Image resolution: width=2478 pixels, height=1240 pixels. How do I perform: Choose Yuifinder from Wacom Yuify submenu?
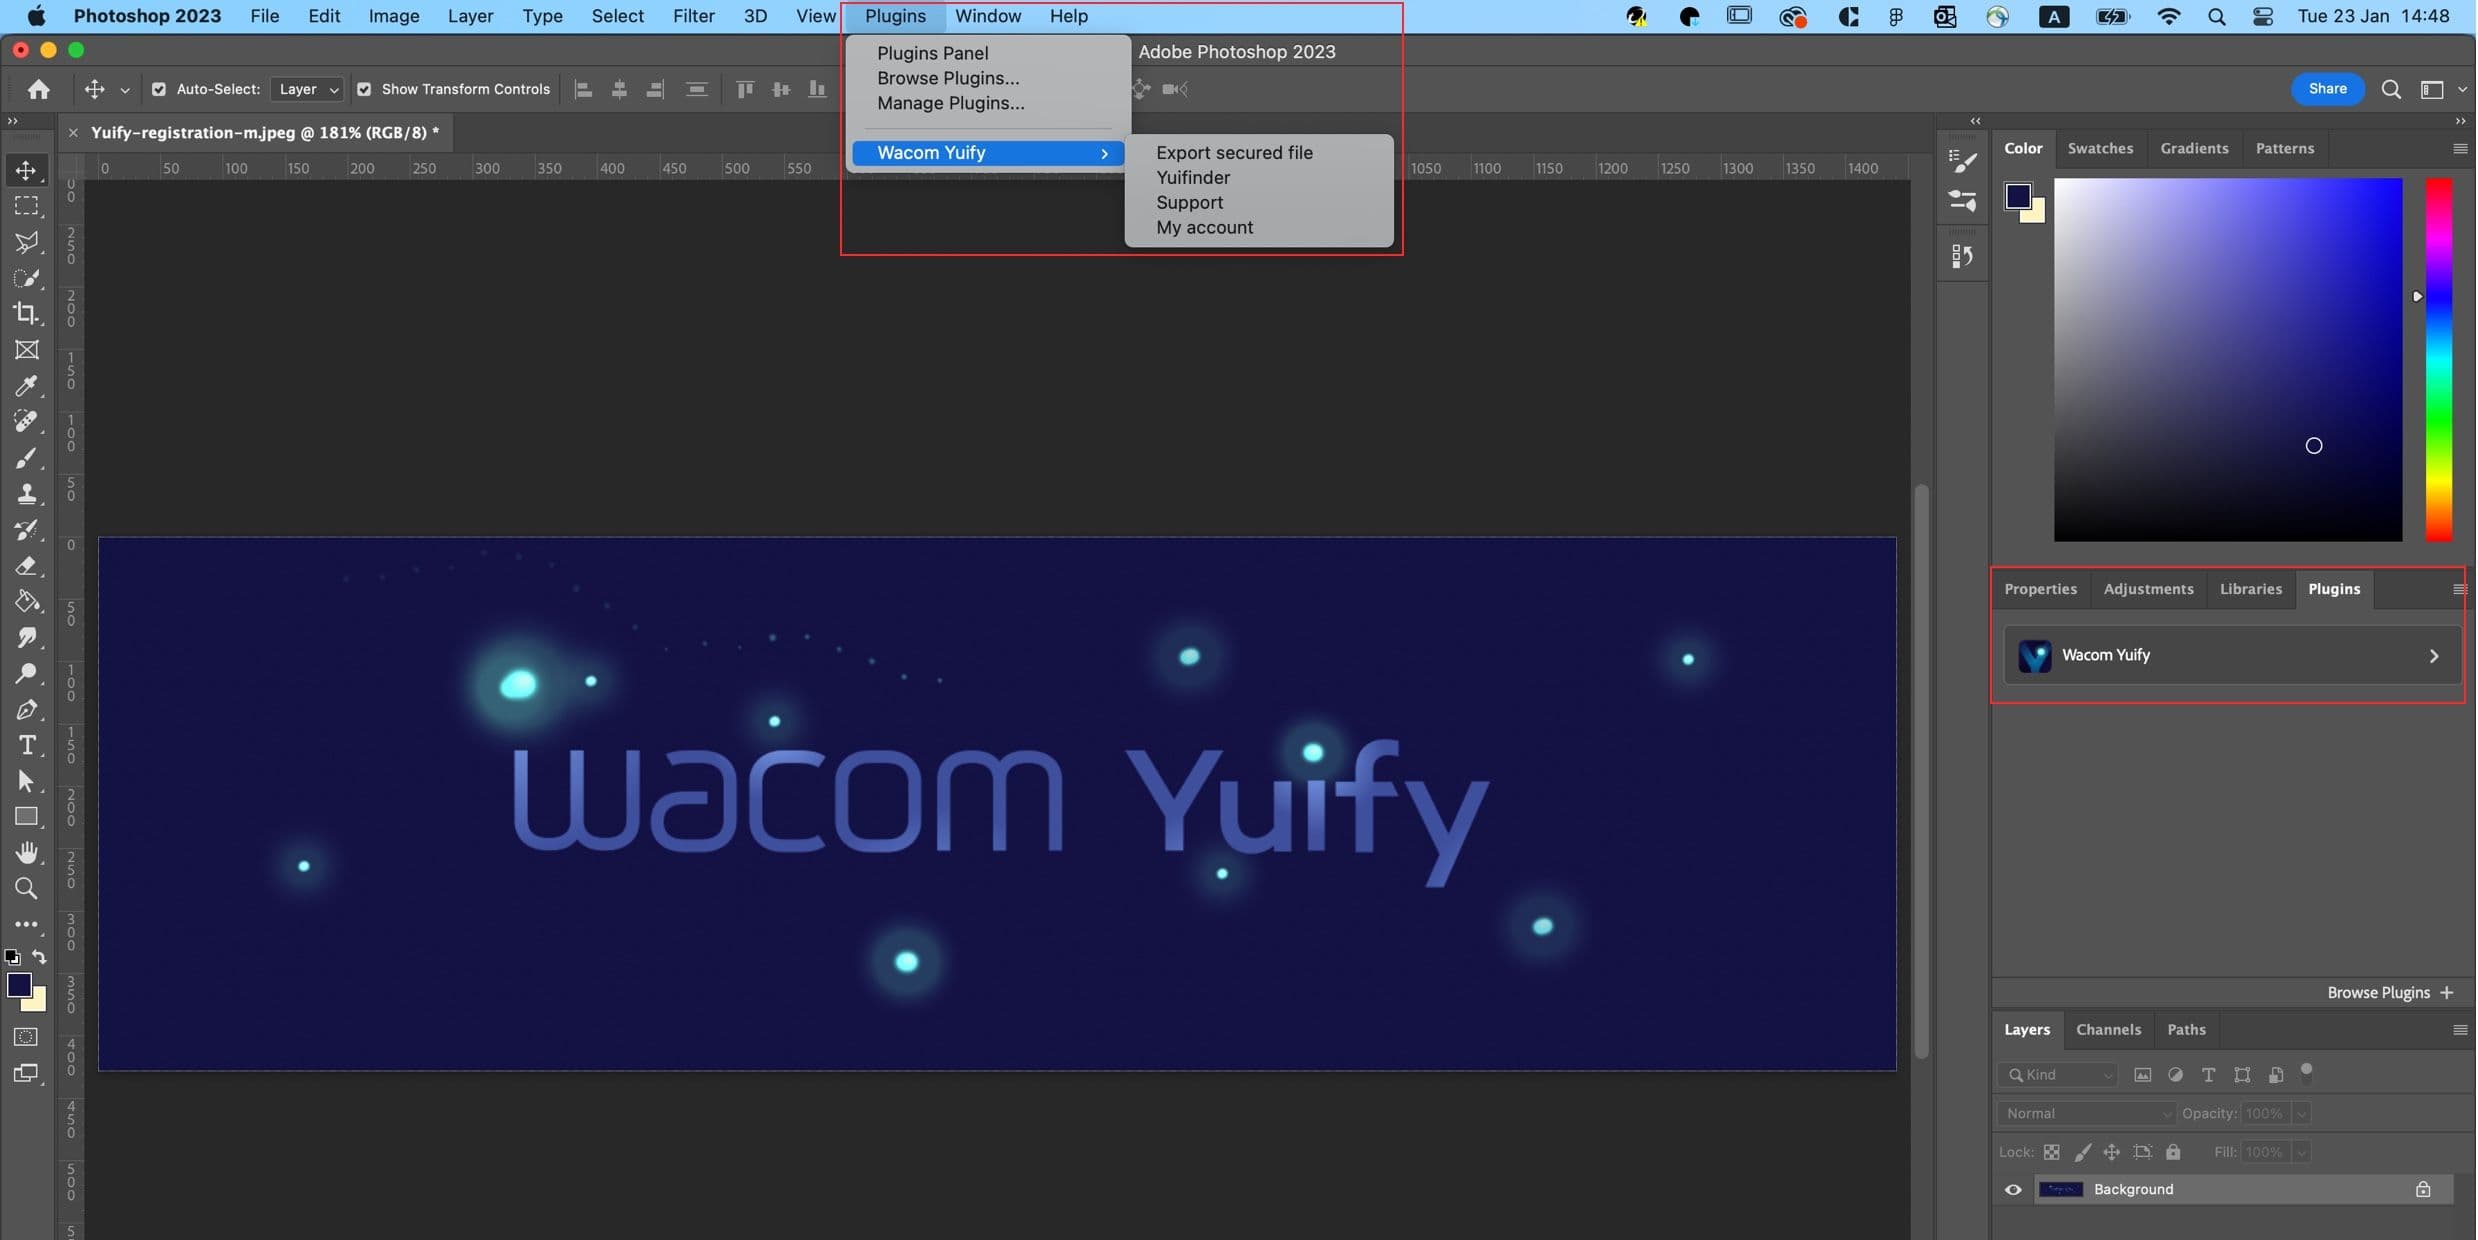coord(1193,178)
